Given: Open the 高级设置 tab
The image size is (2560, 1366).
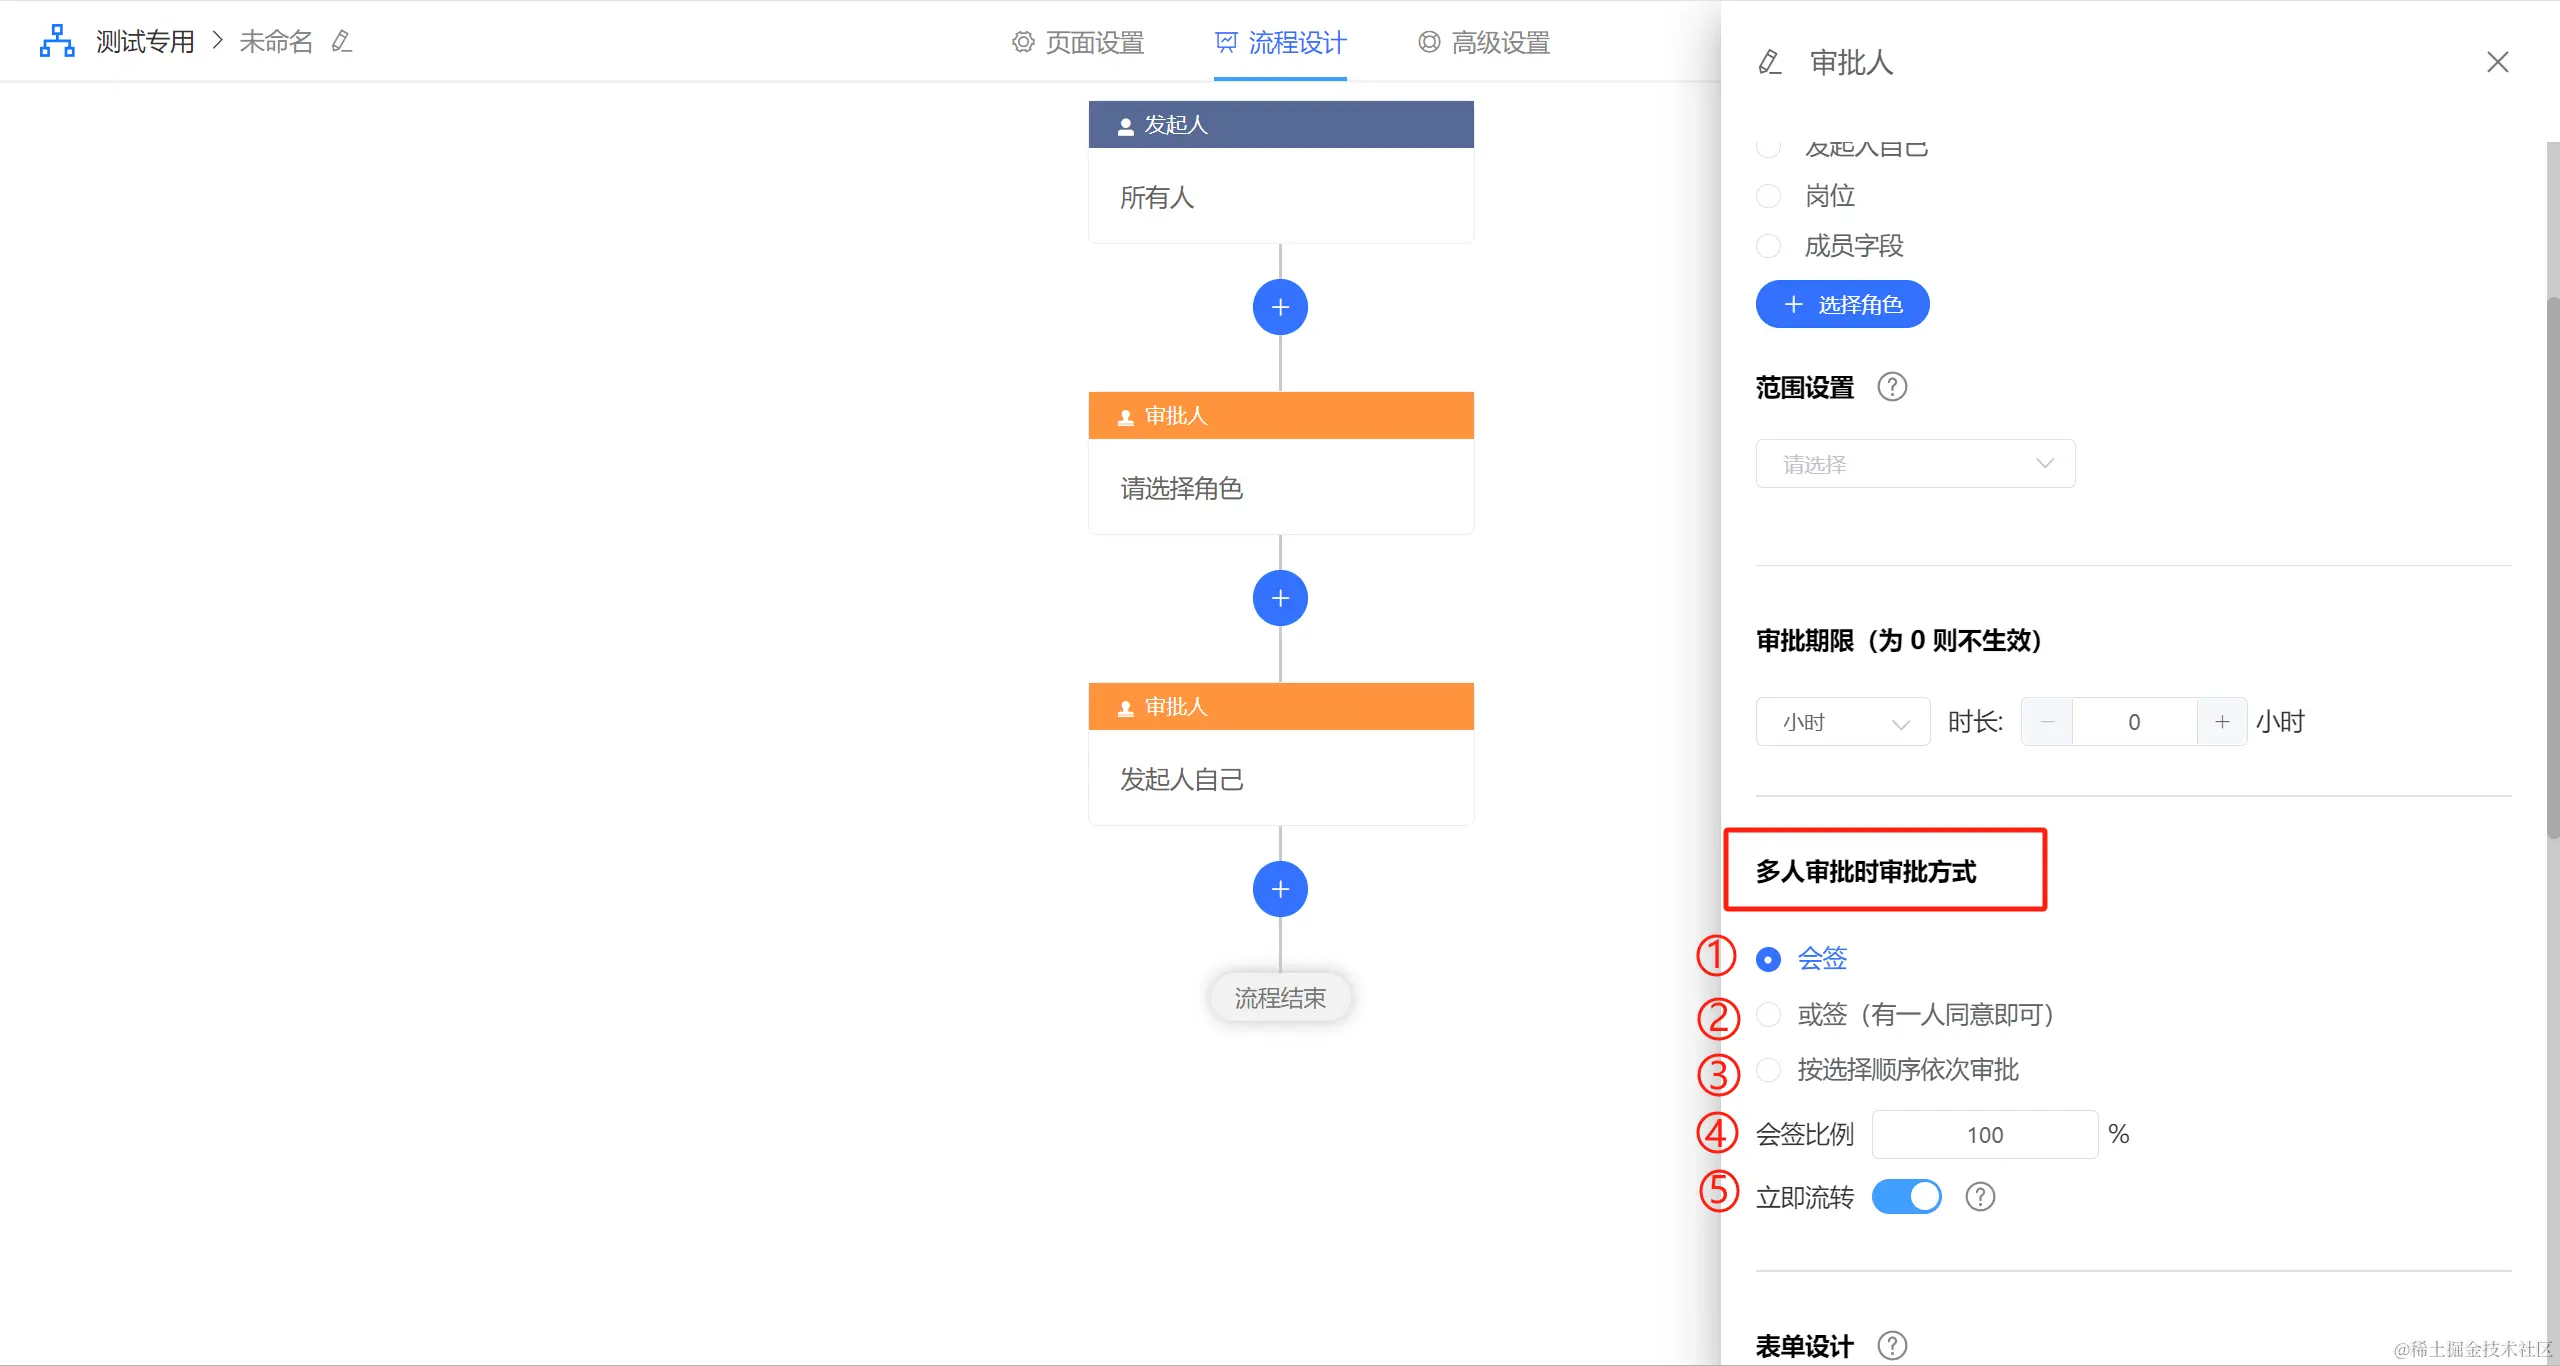Looking at the screenshot, I should pyautogui.click(x=1484, y=42).
